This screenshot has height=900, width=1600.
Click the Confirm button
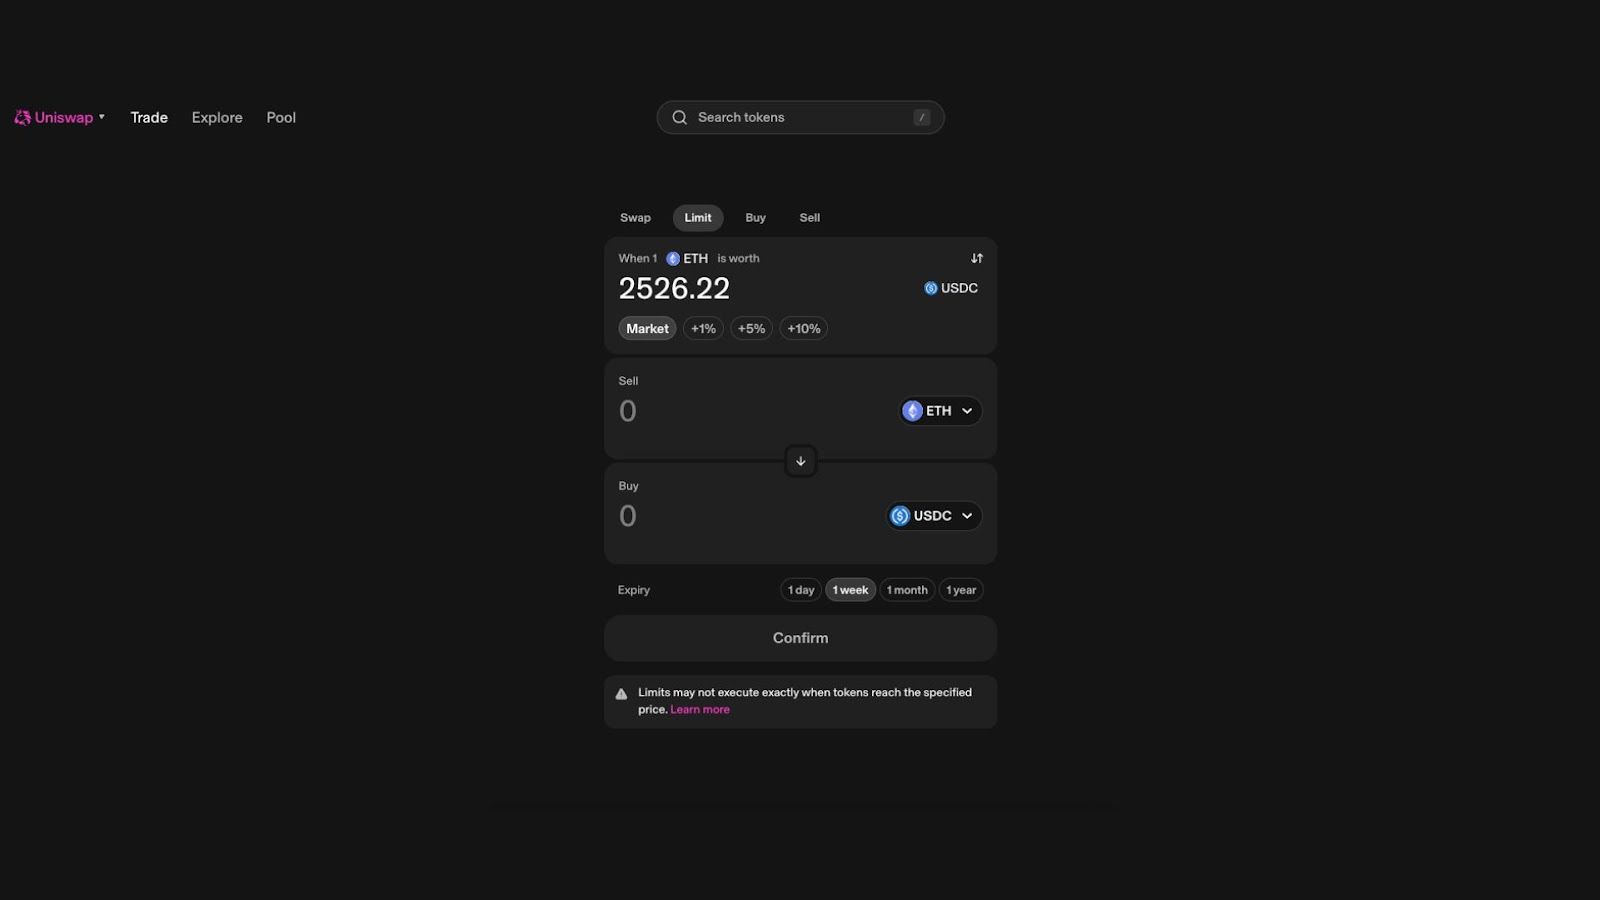pyautogui.click(x=800, y=638)
